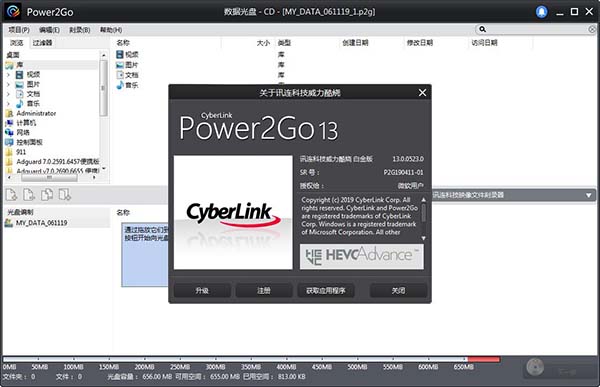Image resolution: width=600 pixels, height=387 pixels.
Task: Select Adguard 7.0.2591.6457 folder
Action: pyautogui.click(x=57, y=162)
